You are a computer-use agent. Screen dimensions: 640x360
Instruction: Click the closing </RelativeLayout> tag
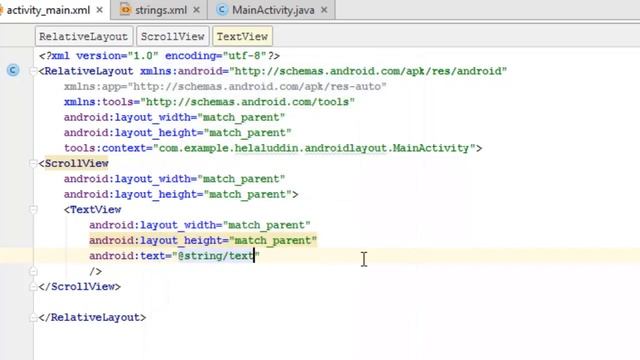92,318
